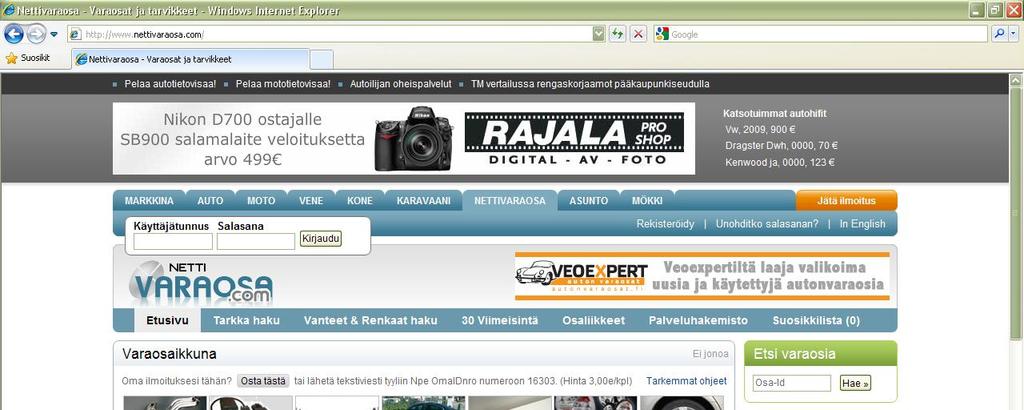Image resolution: width=1024 pixels, height=410 pixels.
Task: Switch to the VENE site tab
Action: pos(311,200)
